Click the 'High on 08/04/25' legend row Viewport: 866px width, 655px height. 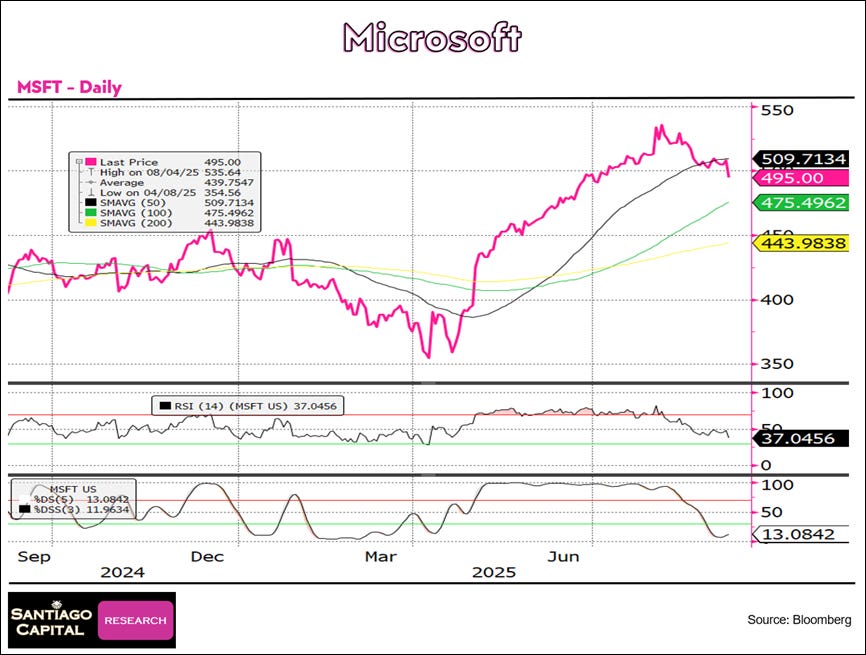(x=170, y=172)
